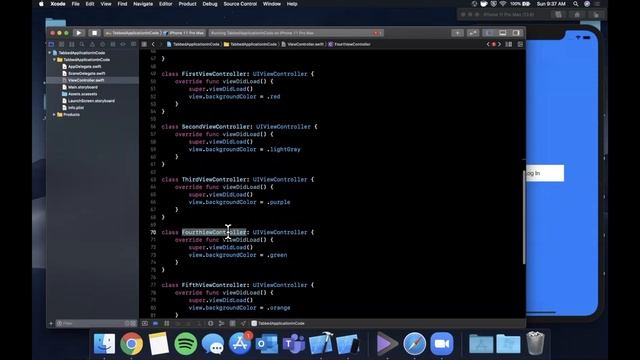The height and width of the screenshot is (360, 640).
Task: Select AppDelegate.swift in navigator
Action: coord(84,67)
